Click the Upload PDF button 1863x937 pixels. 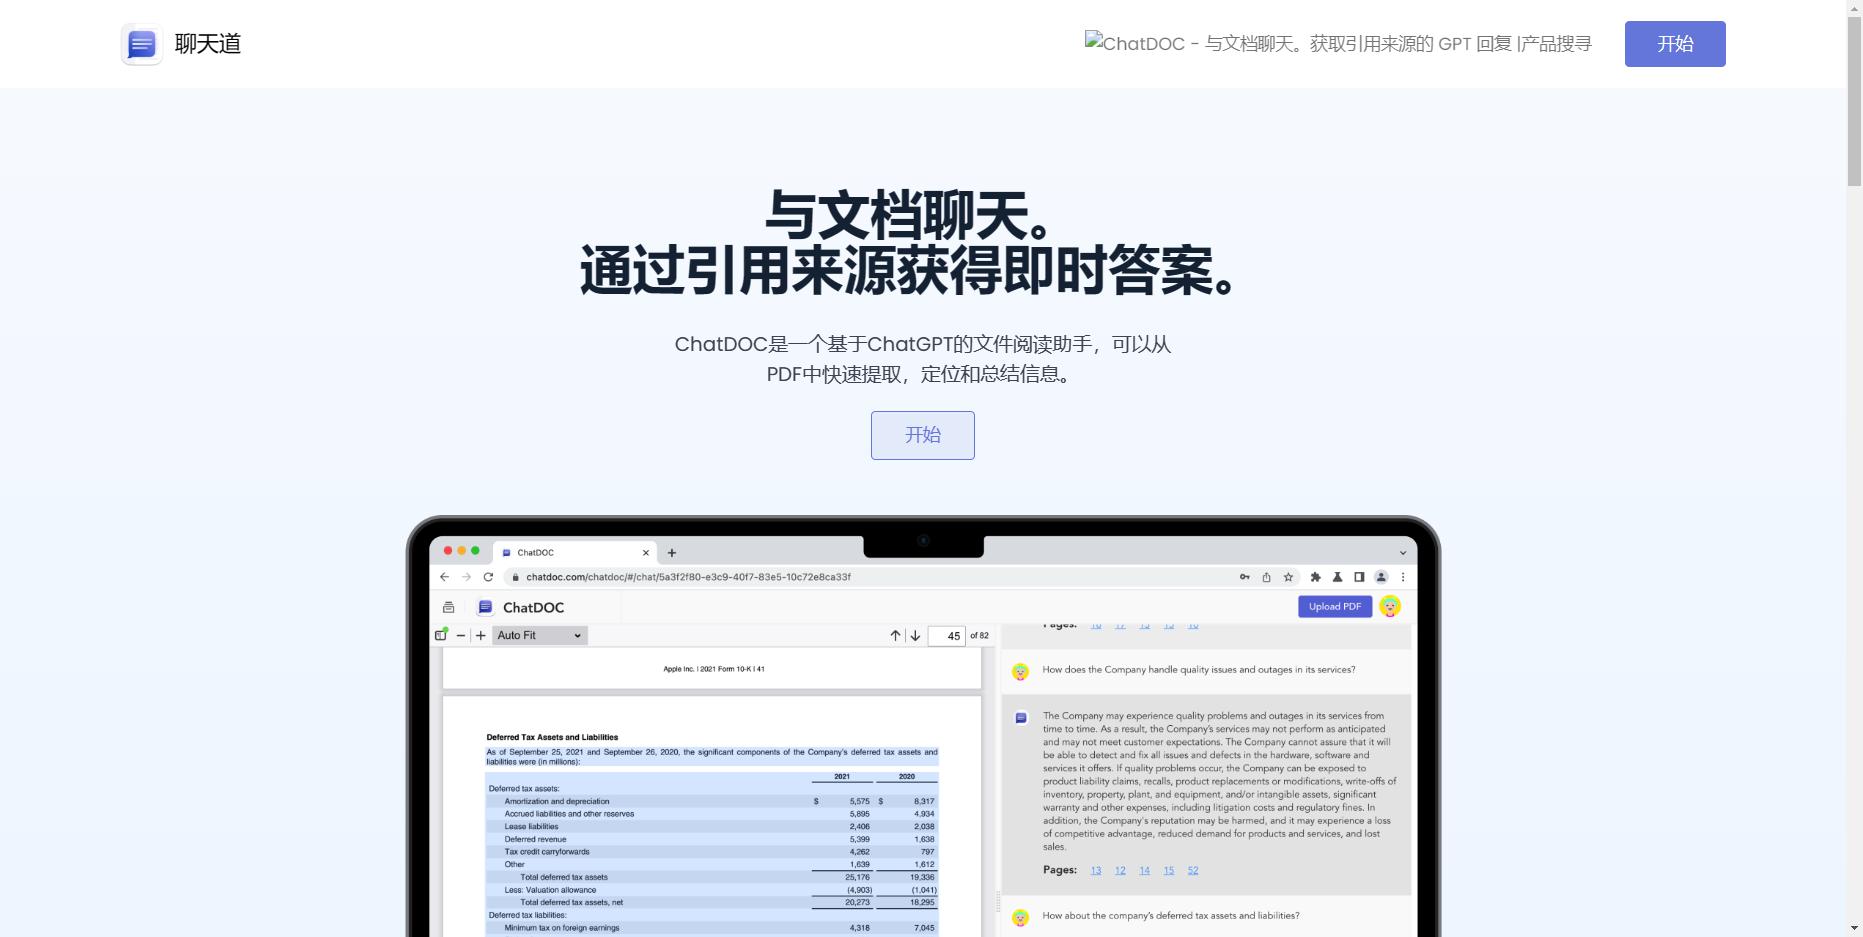(x=1335, y=606)
